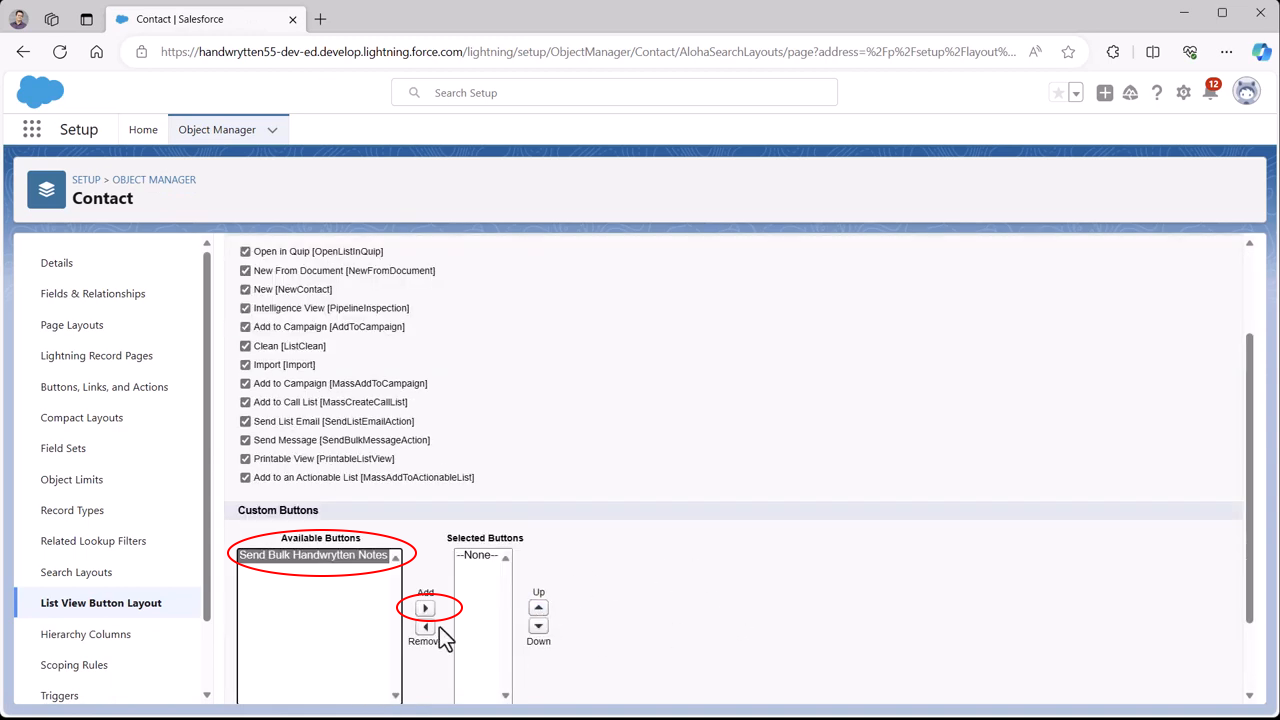Click the Salesforce Help question mark icon
Image resolution: width=1280 pixels, height=720 pixels.
click(x=1157, y=93)
